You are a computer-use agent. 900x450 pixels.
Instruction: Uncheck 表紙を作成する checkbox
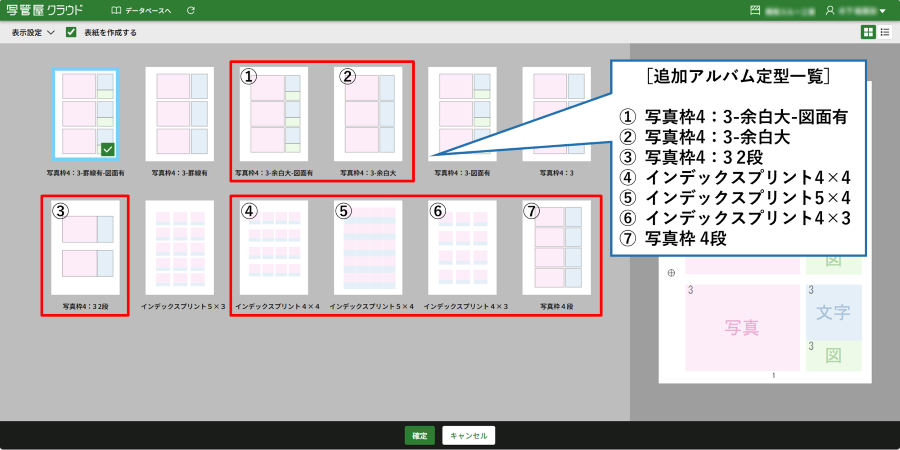tap(71, 32)
